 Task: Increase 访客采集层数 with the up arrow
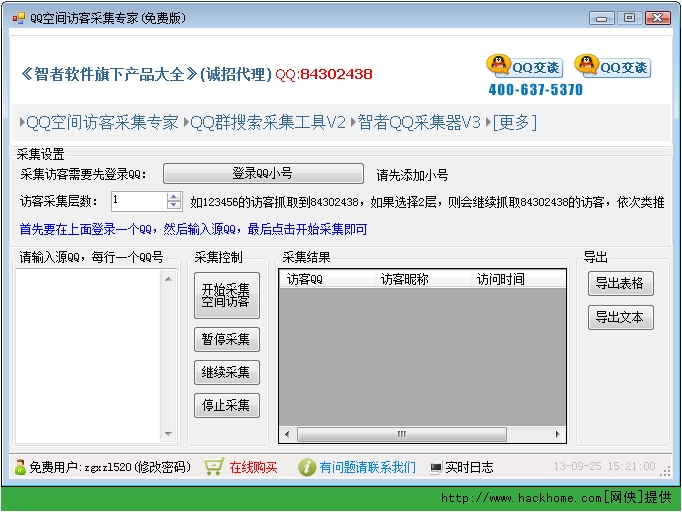coord(174,196)
